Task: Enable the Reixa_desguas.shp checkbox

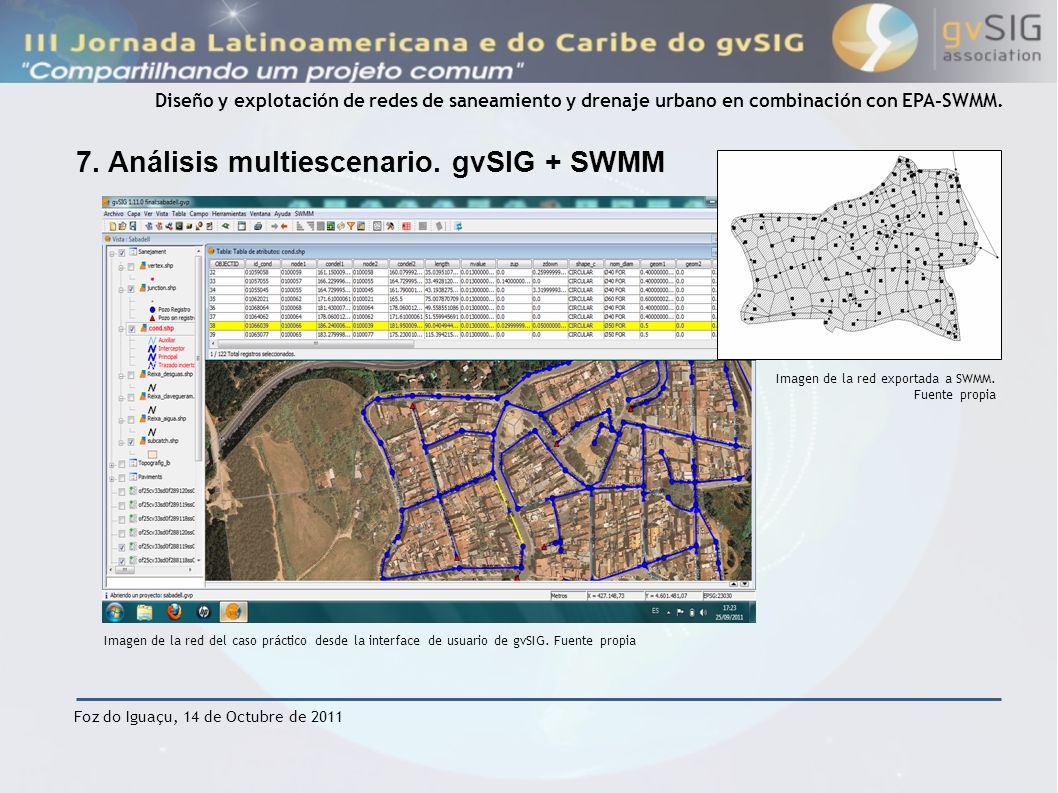Action: pos(131,375)
